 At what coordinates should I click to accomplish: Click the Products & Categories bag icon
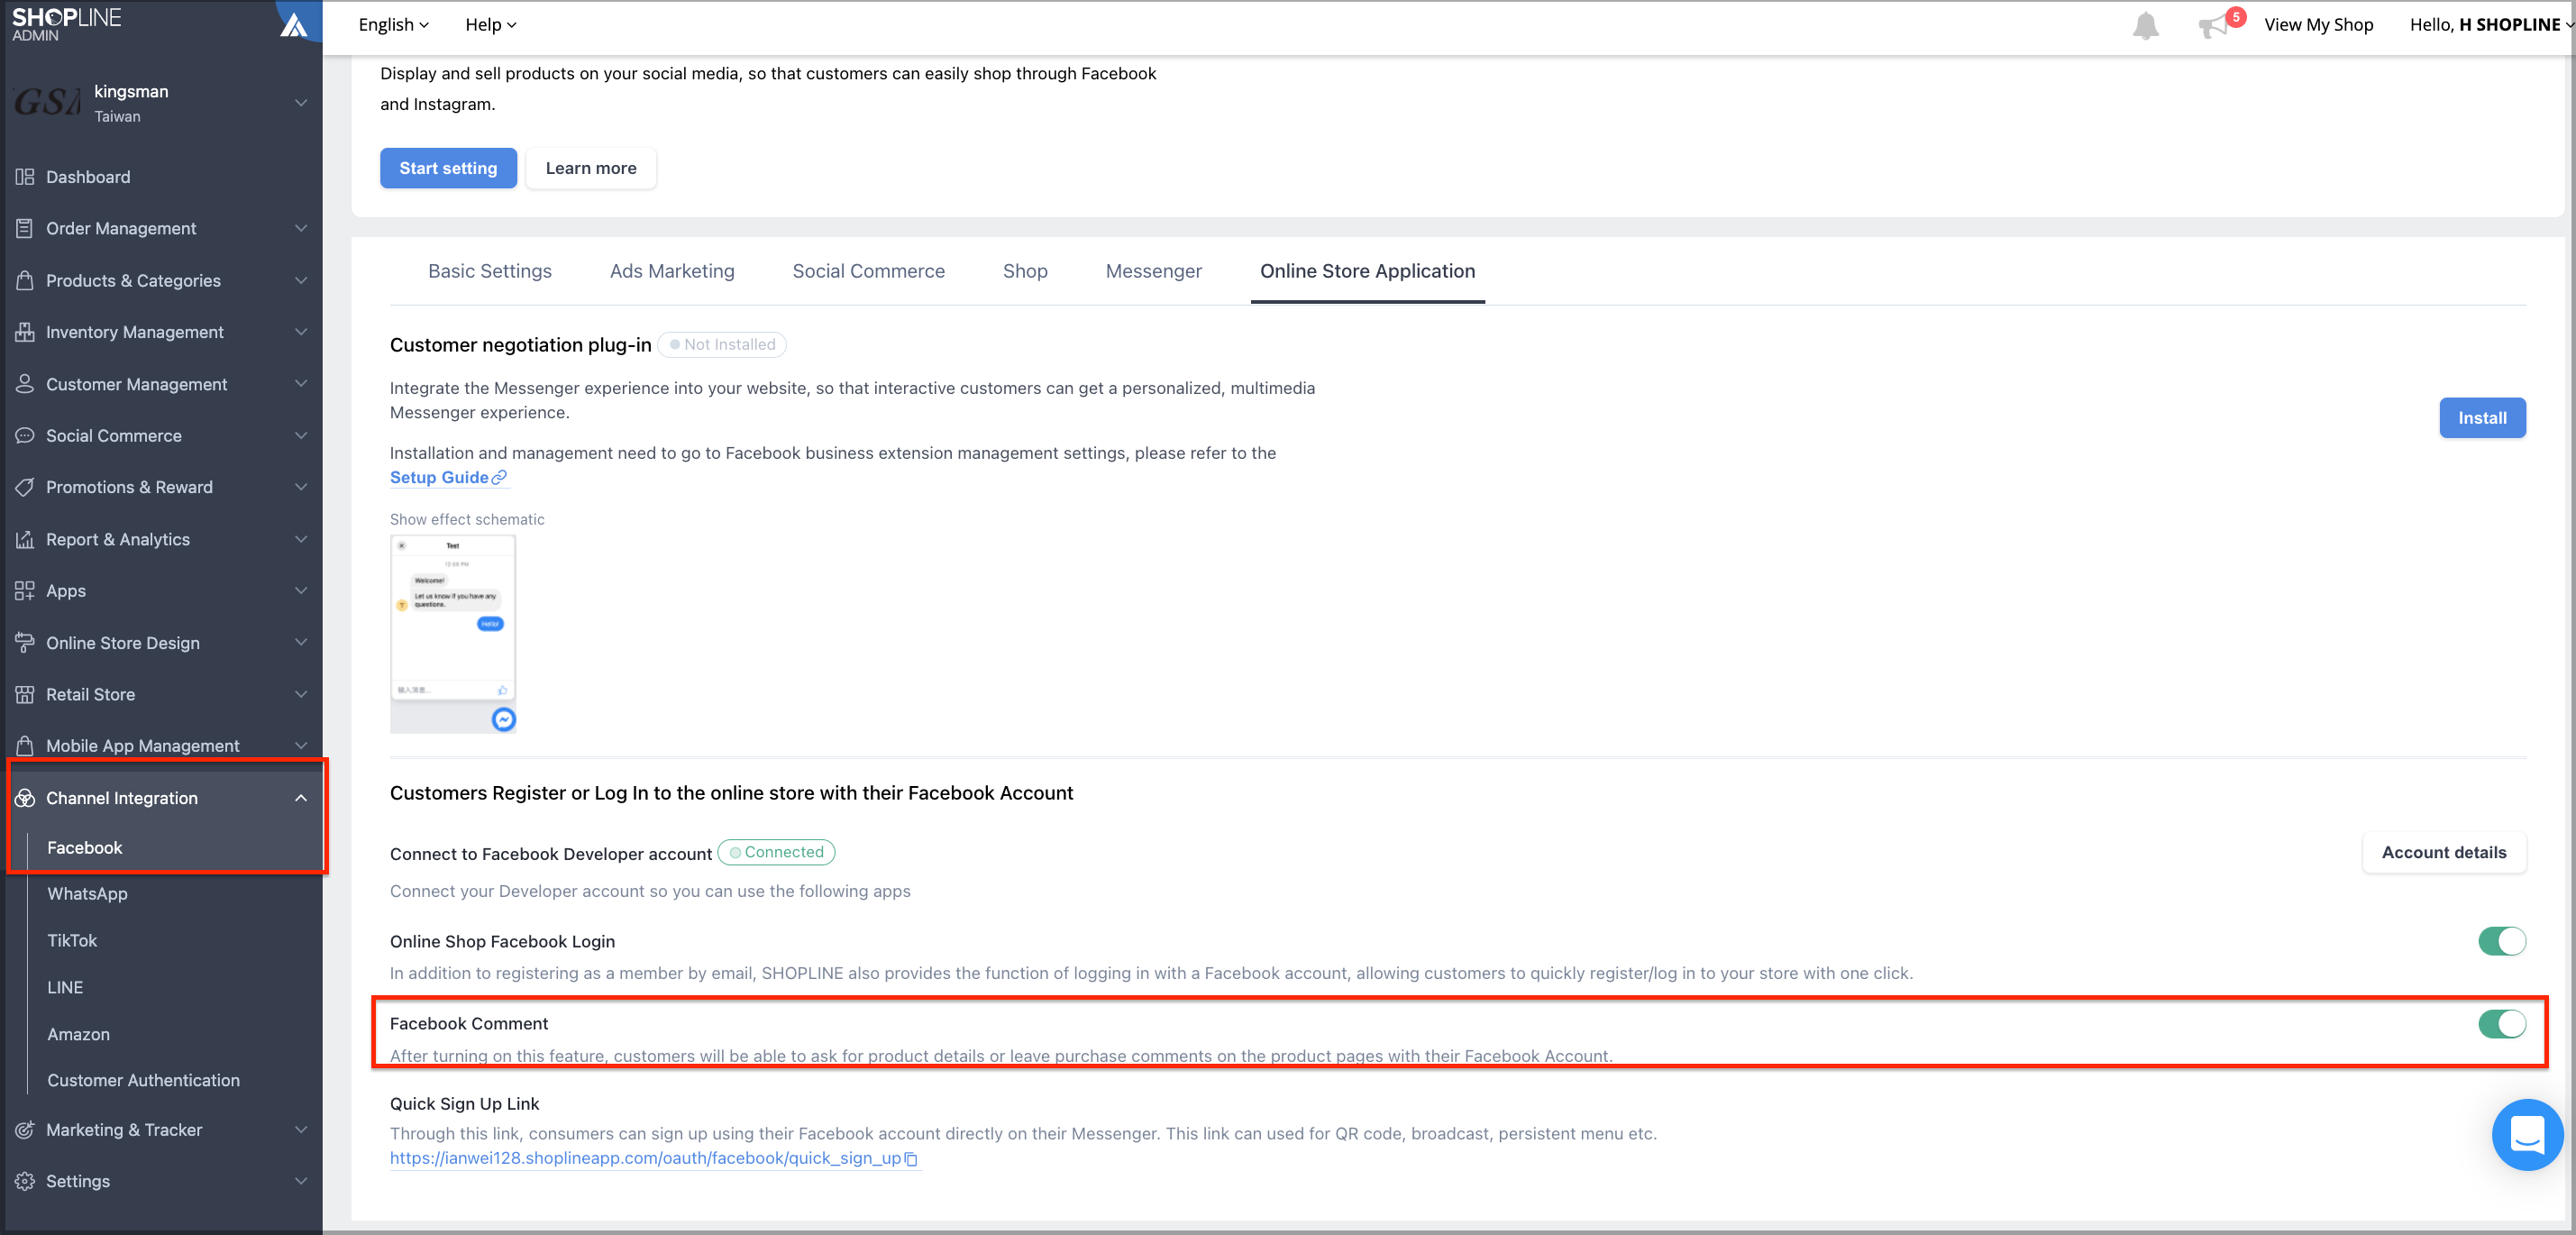[x=25, y=280]
